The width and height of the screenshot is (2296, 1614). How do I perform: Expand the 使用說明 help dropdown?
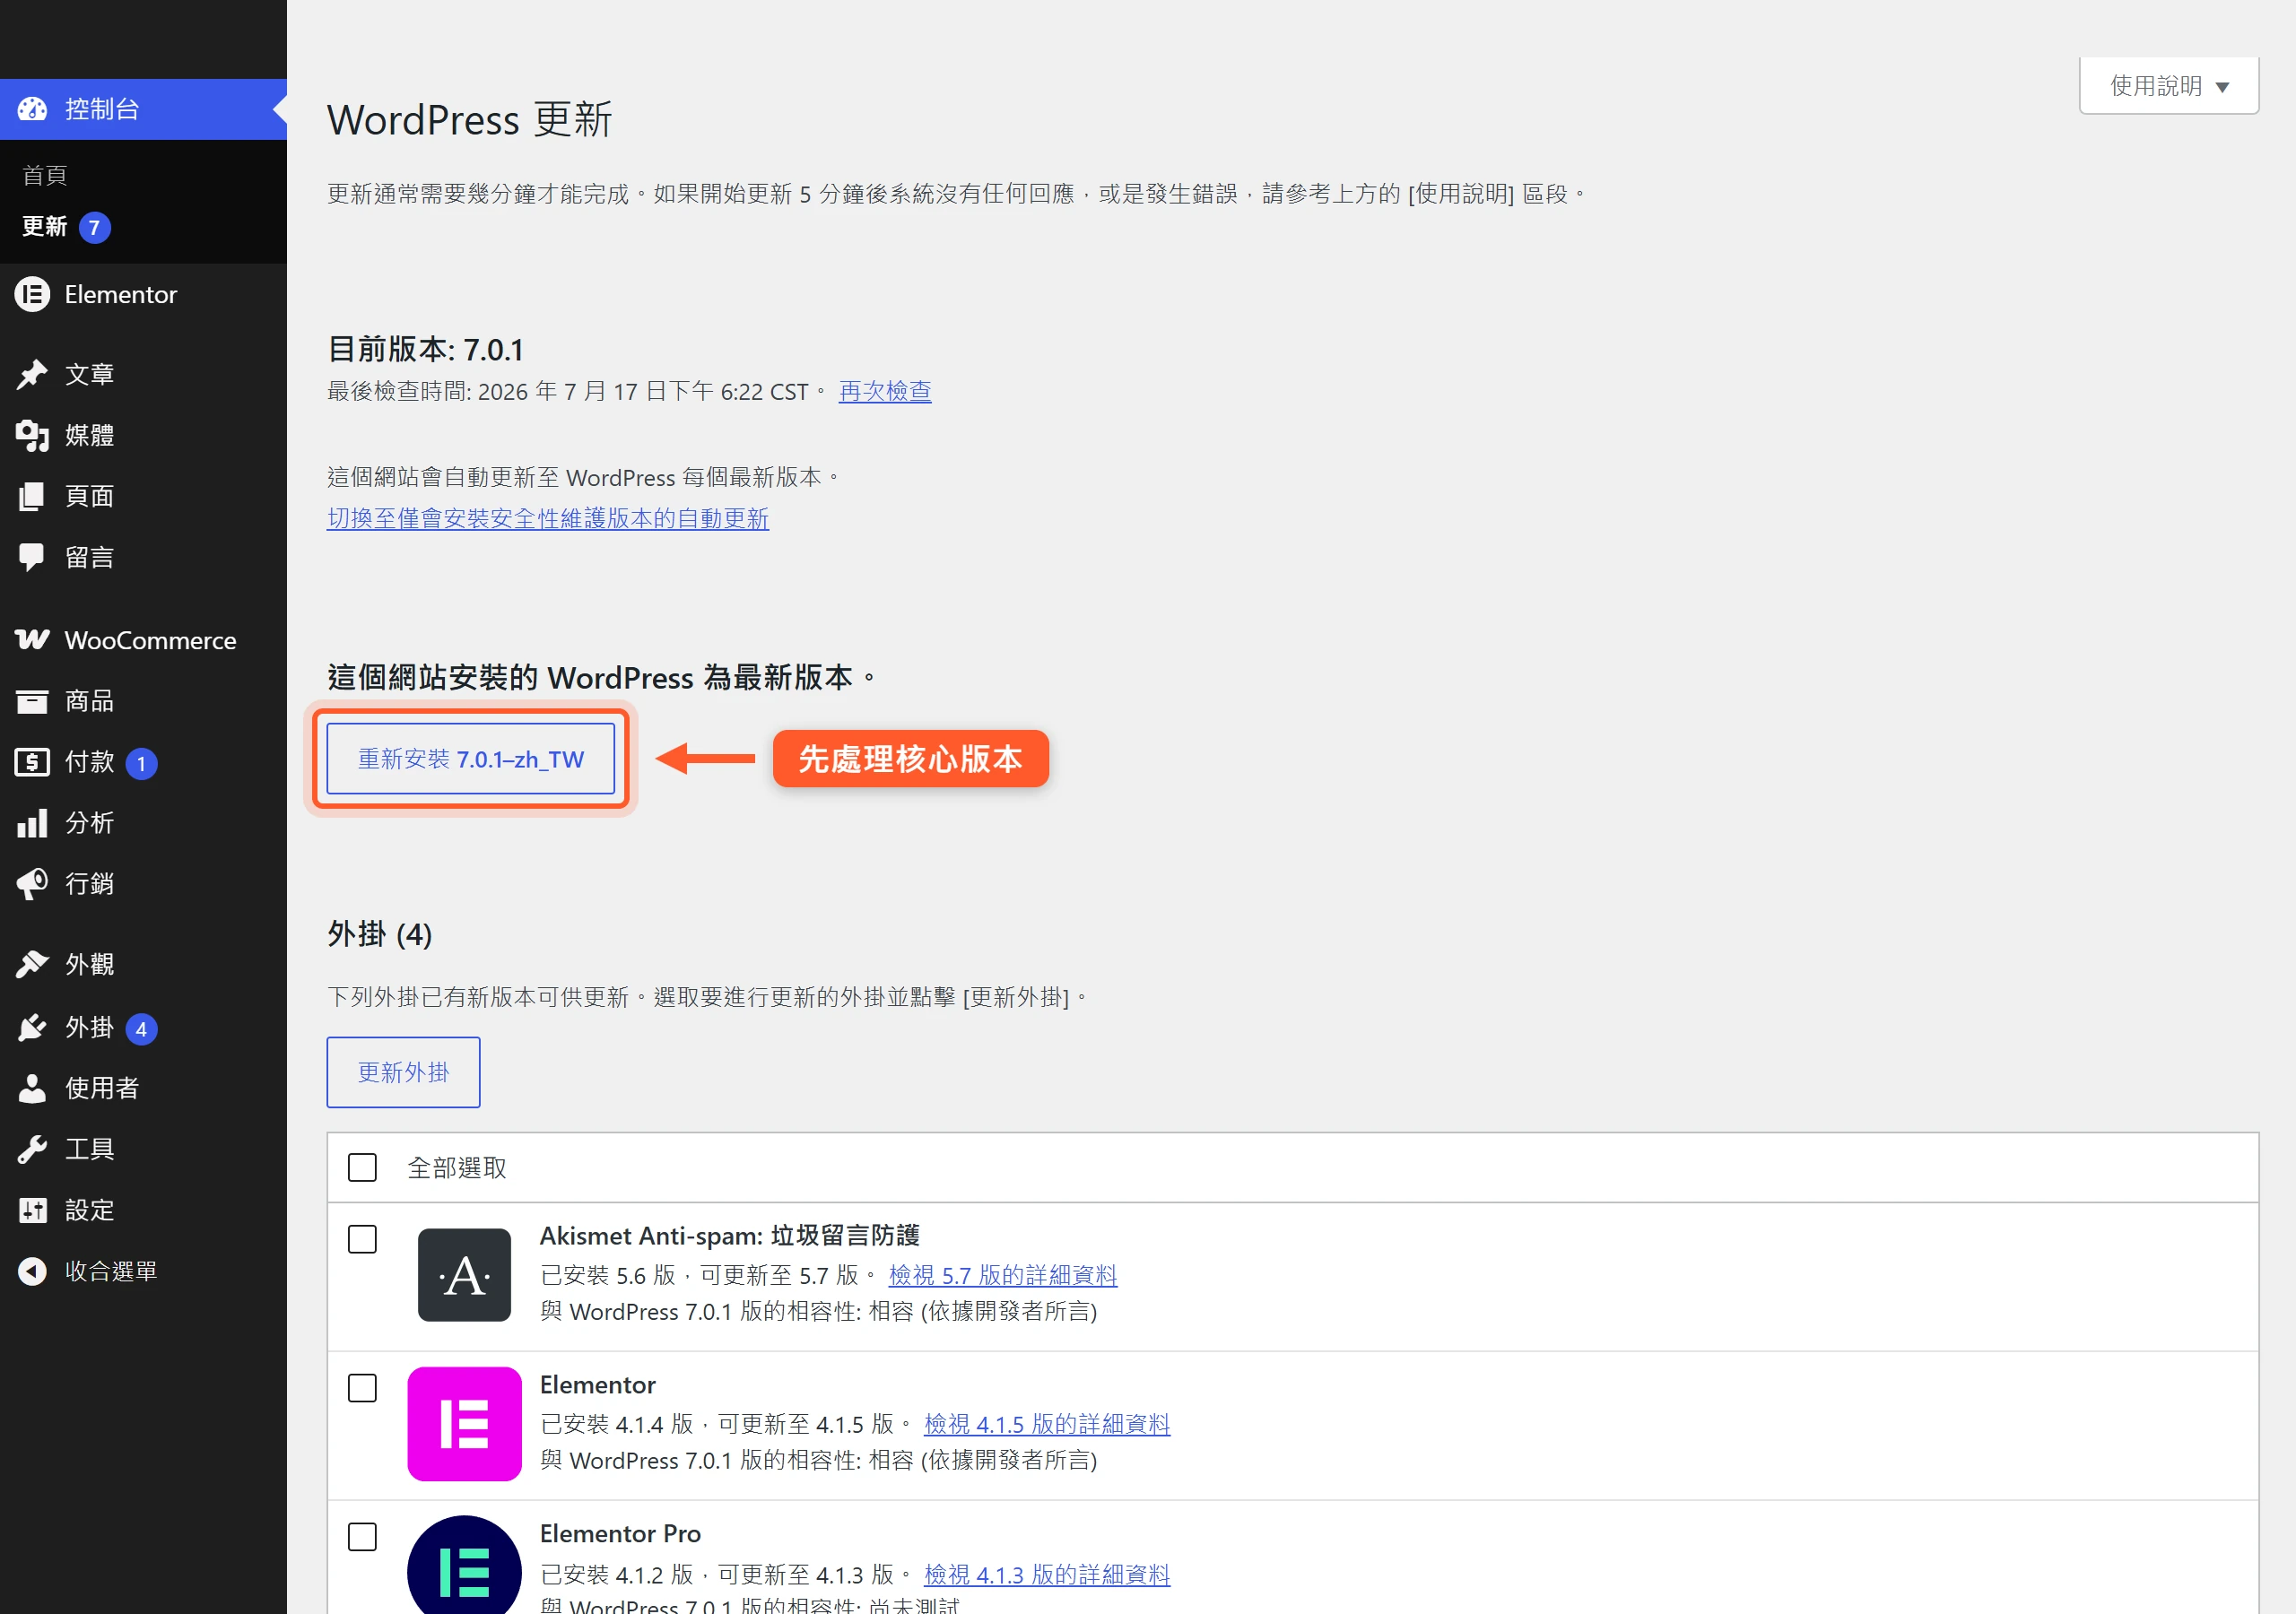tap(2168, 86)
